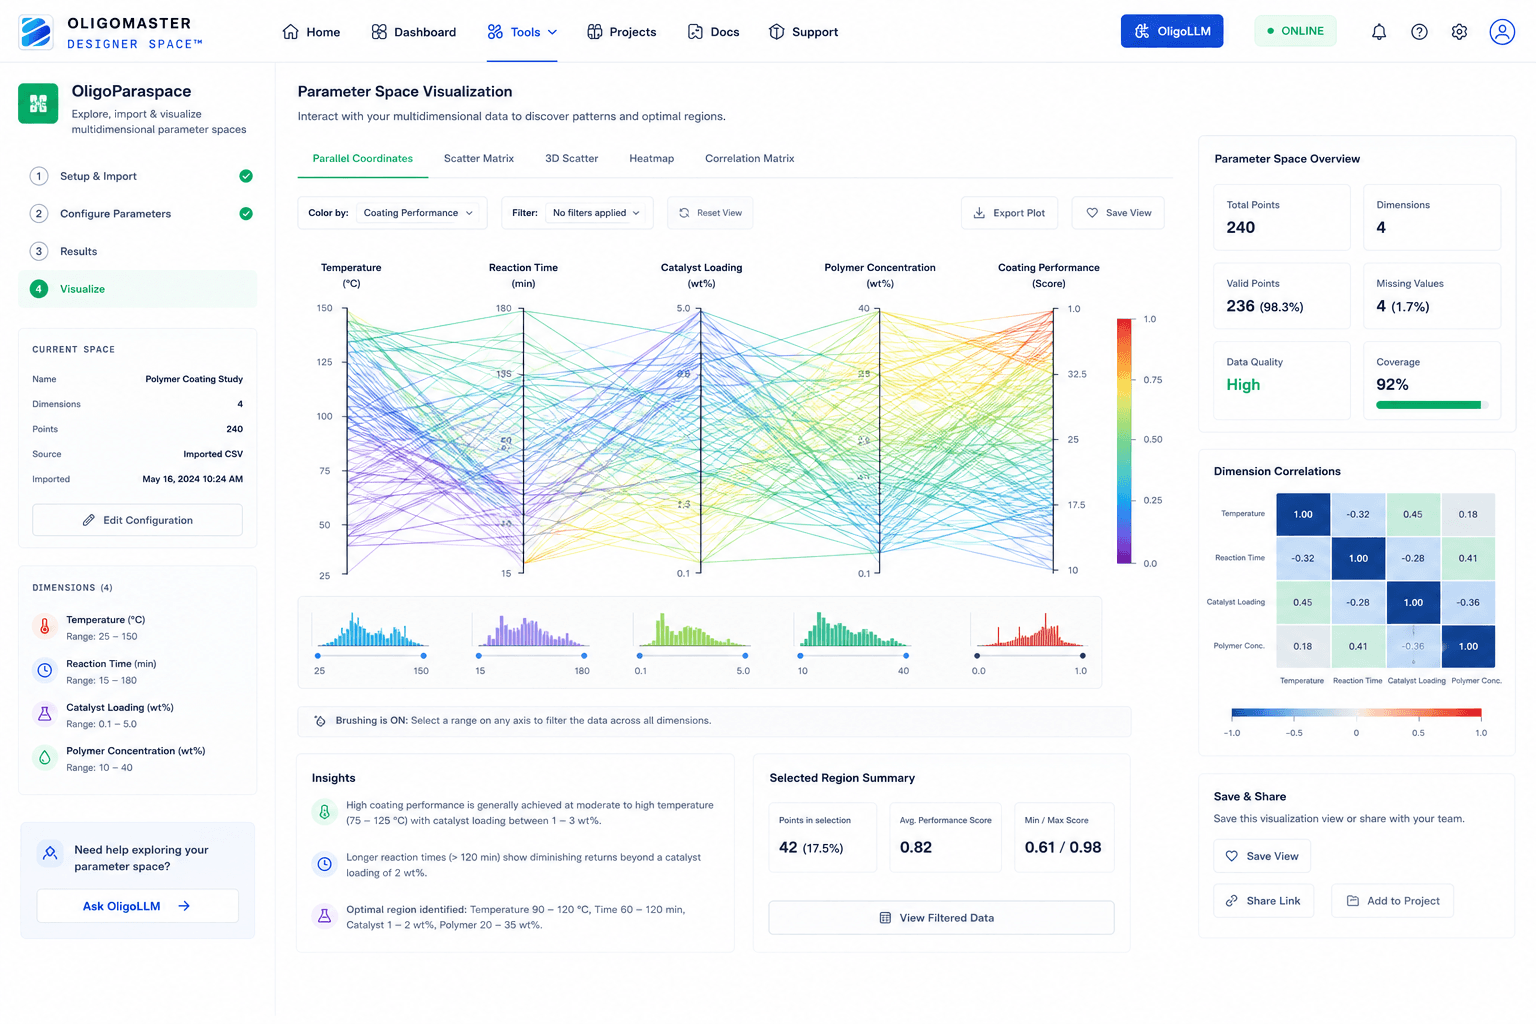Expand the Tools menu in the navigation
Image resolution: width=1536 pixels, height=1024 pixels.
(x=522, y=32)
